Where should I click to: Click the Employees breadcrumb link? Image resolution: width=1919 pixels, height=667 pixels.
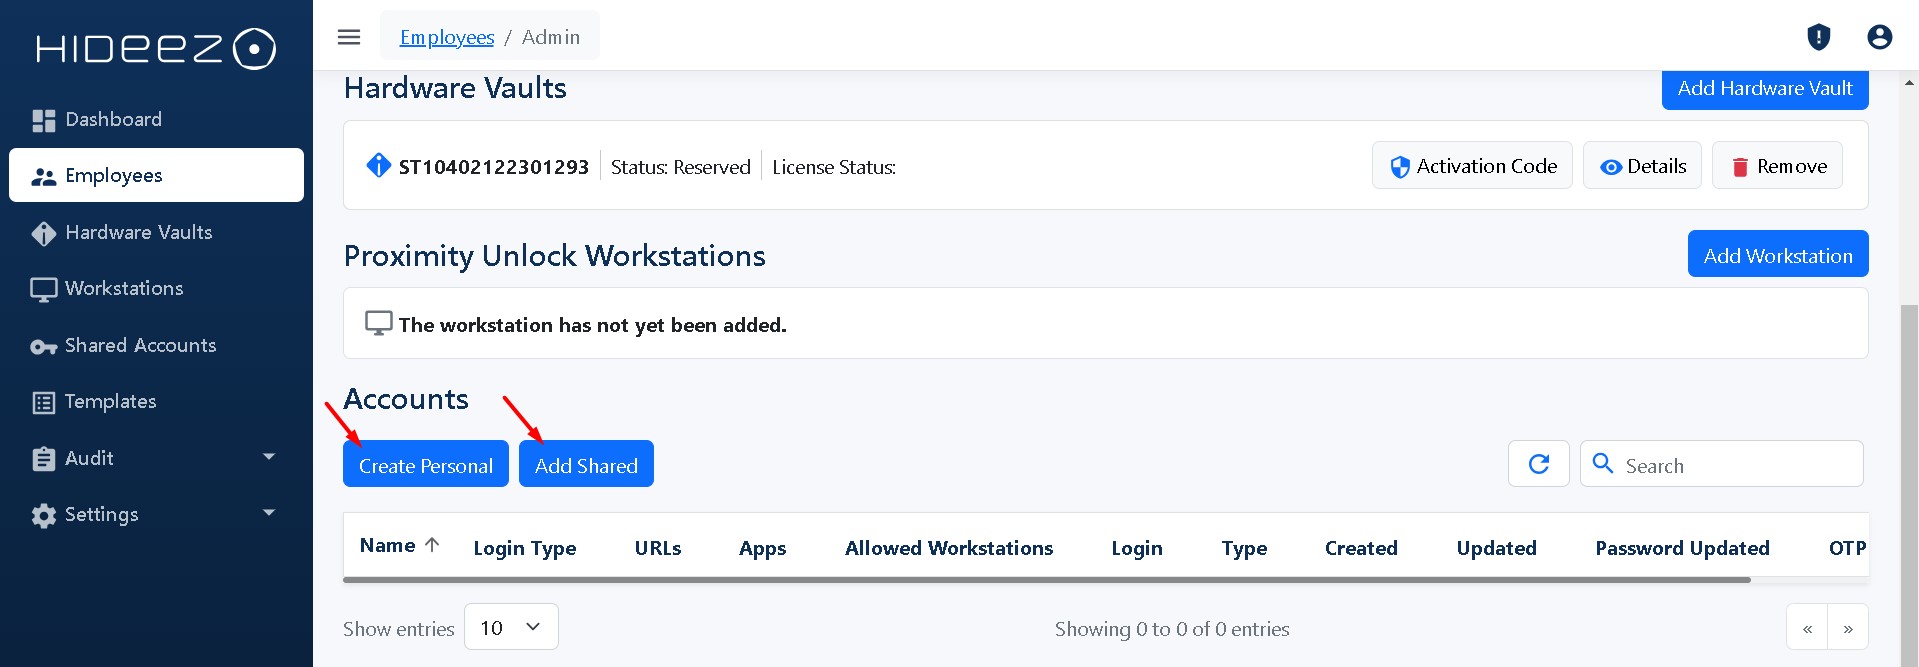coord(446,37)
